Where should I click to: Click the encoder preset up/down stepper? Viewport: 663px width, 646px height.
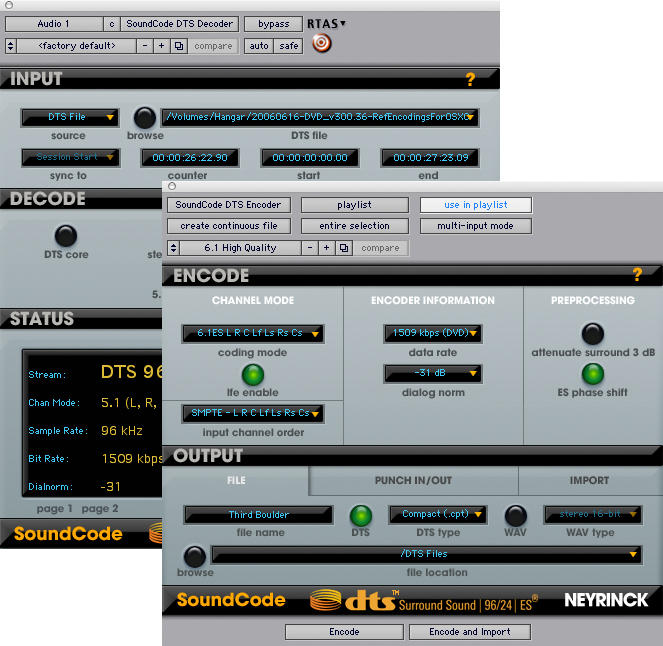pos(173,248)
